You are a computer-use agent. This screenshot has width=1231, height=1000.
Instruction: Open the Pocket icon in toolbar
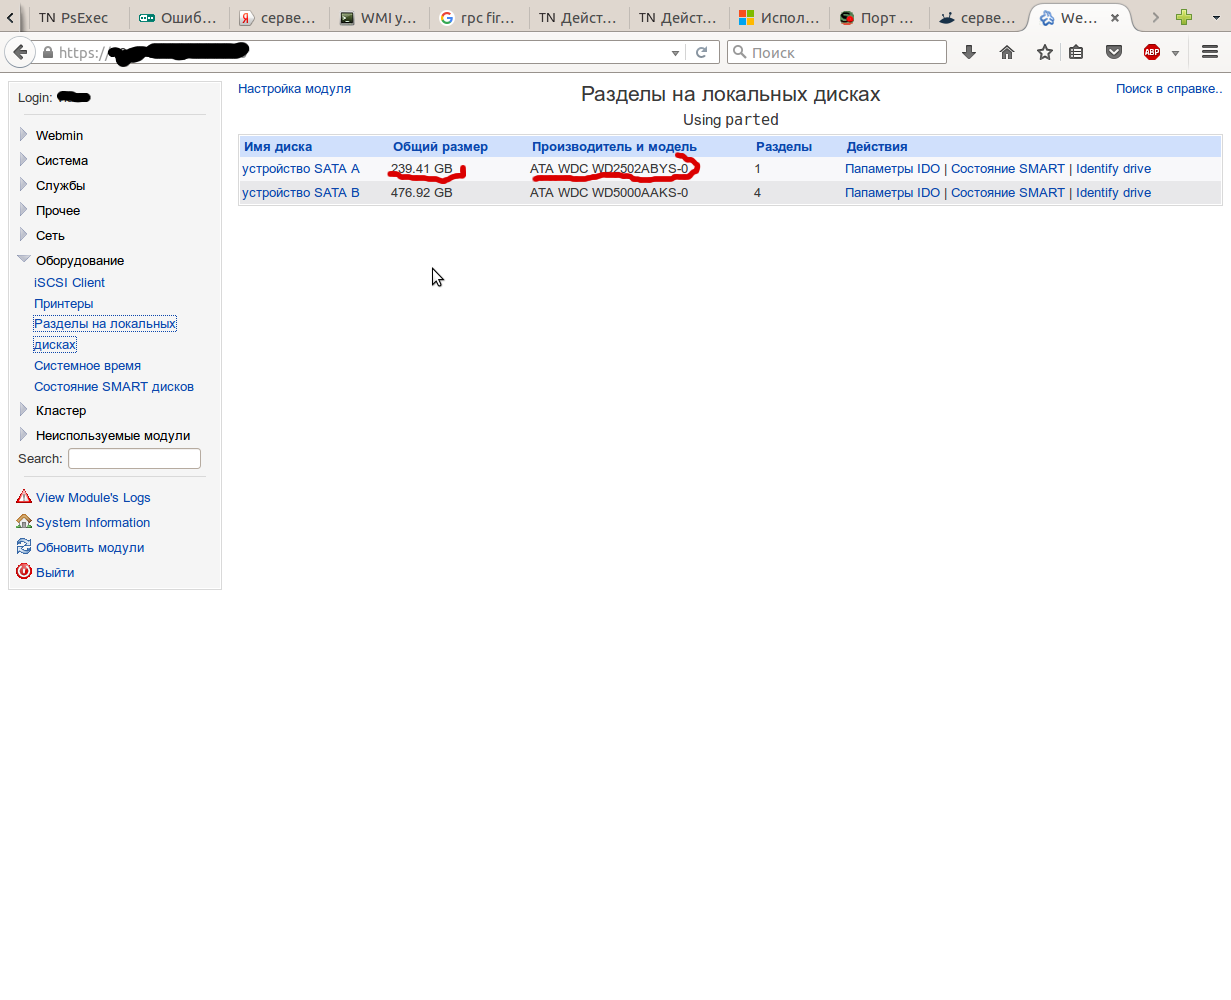coord(1113,52)
